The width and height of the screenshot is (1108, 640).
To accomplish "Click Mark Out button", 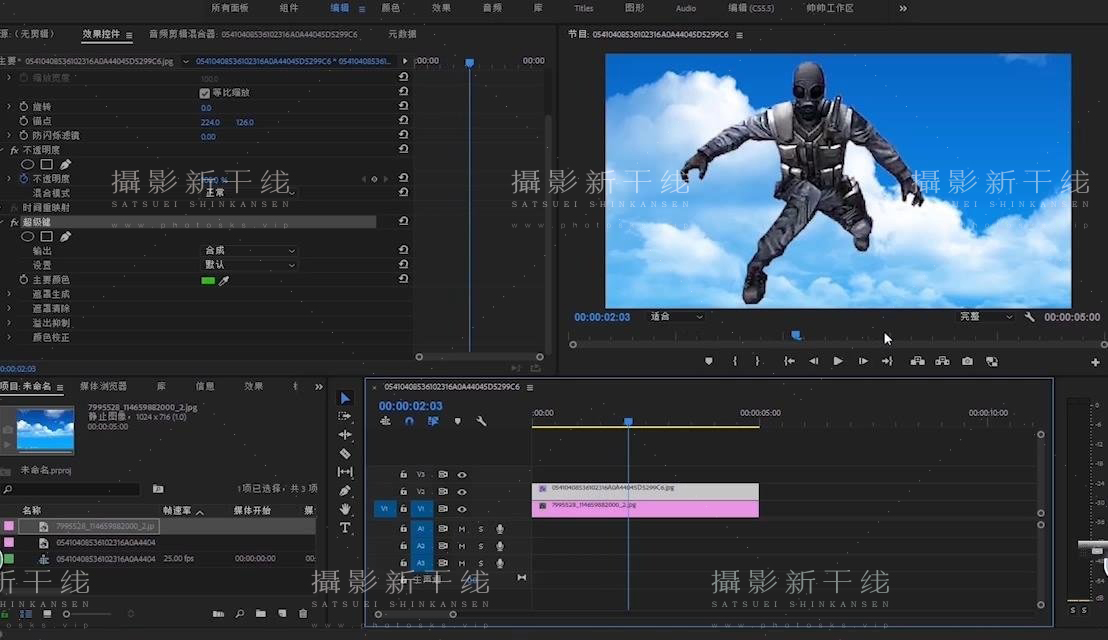I will pos(758,361).
